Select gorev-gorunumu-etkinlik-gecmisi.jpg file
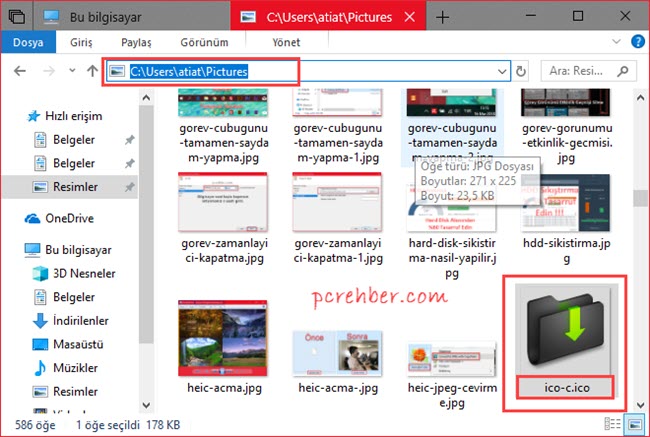Viewport: 650px width, 437px height. pyautogui.click(x=567, y=126)
